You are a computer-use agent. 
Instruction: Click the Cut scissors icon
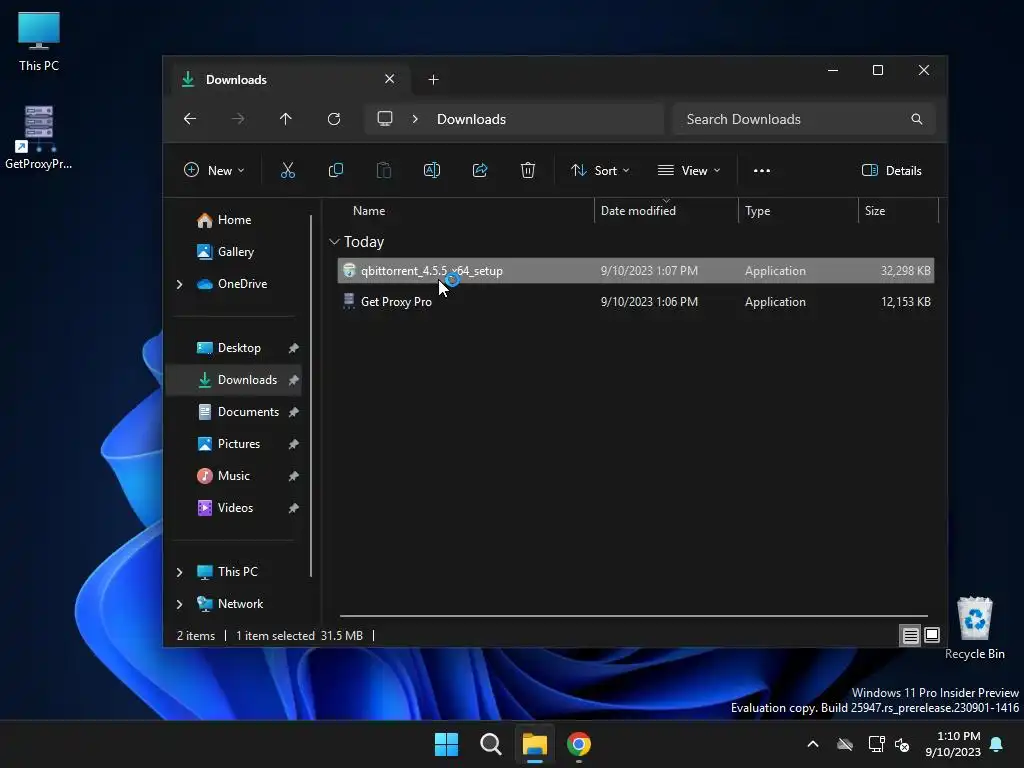click(287, 170)
